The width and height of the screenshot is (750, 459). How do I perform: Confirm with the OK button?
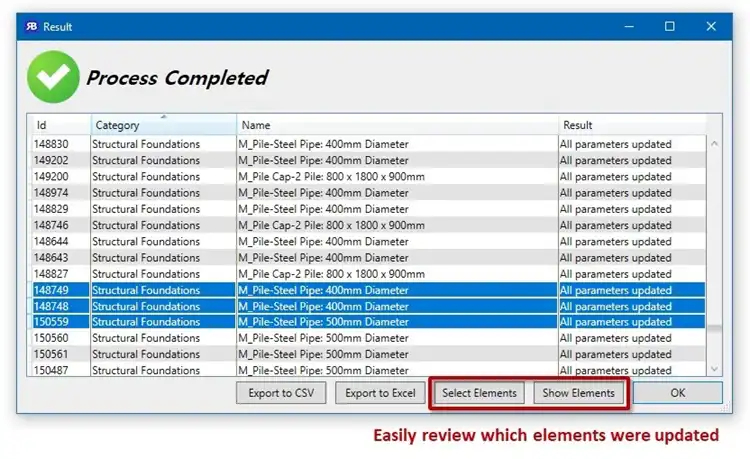tap(678, 393)
